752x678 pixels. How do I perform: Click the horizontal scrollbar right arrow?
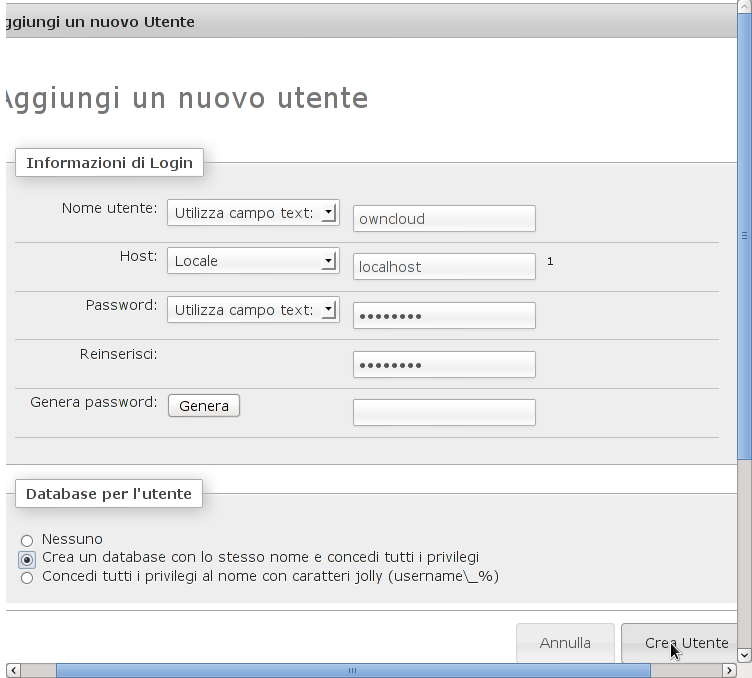coord(727,670)
